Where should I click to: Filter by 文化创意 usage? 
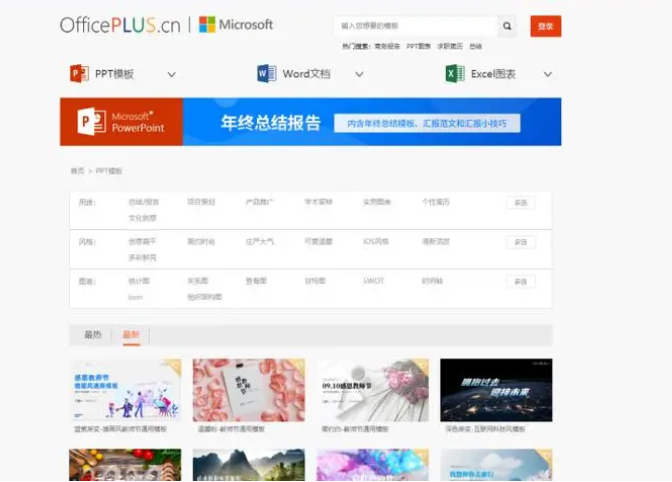143,218
